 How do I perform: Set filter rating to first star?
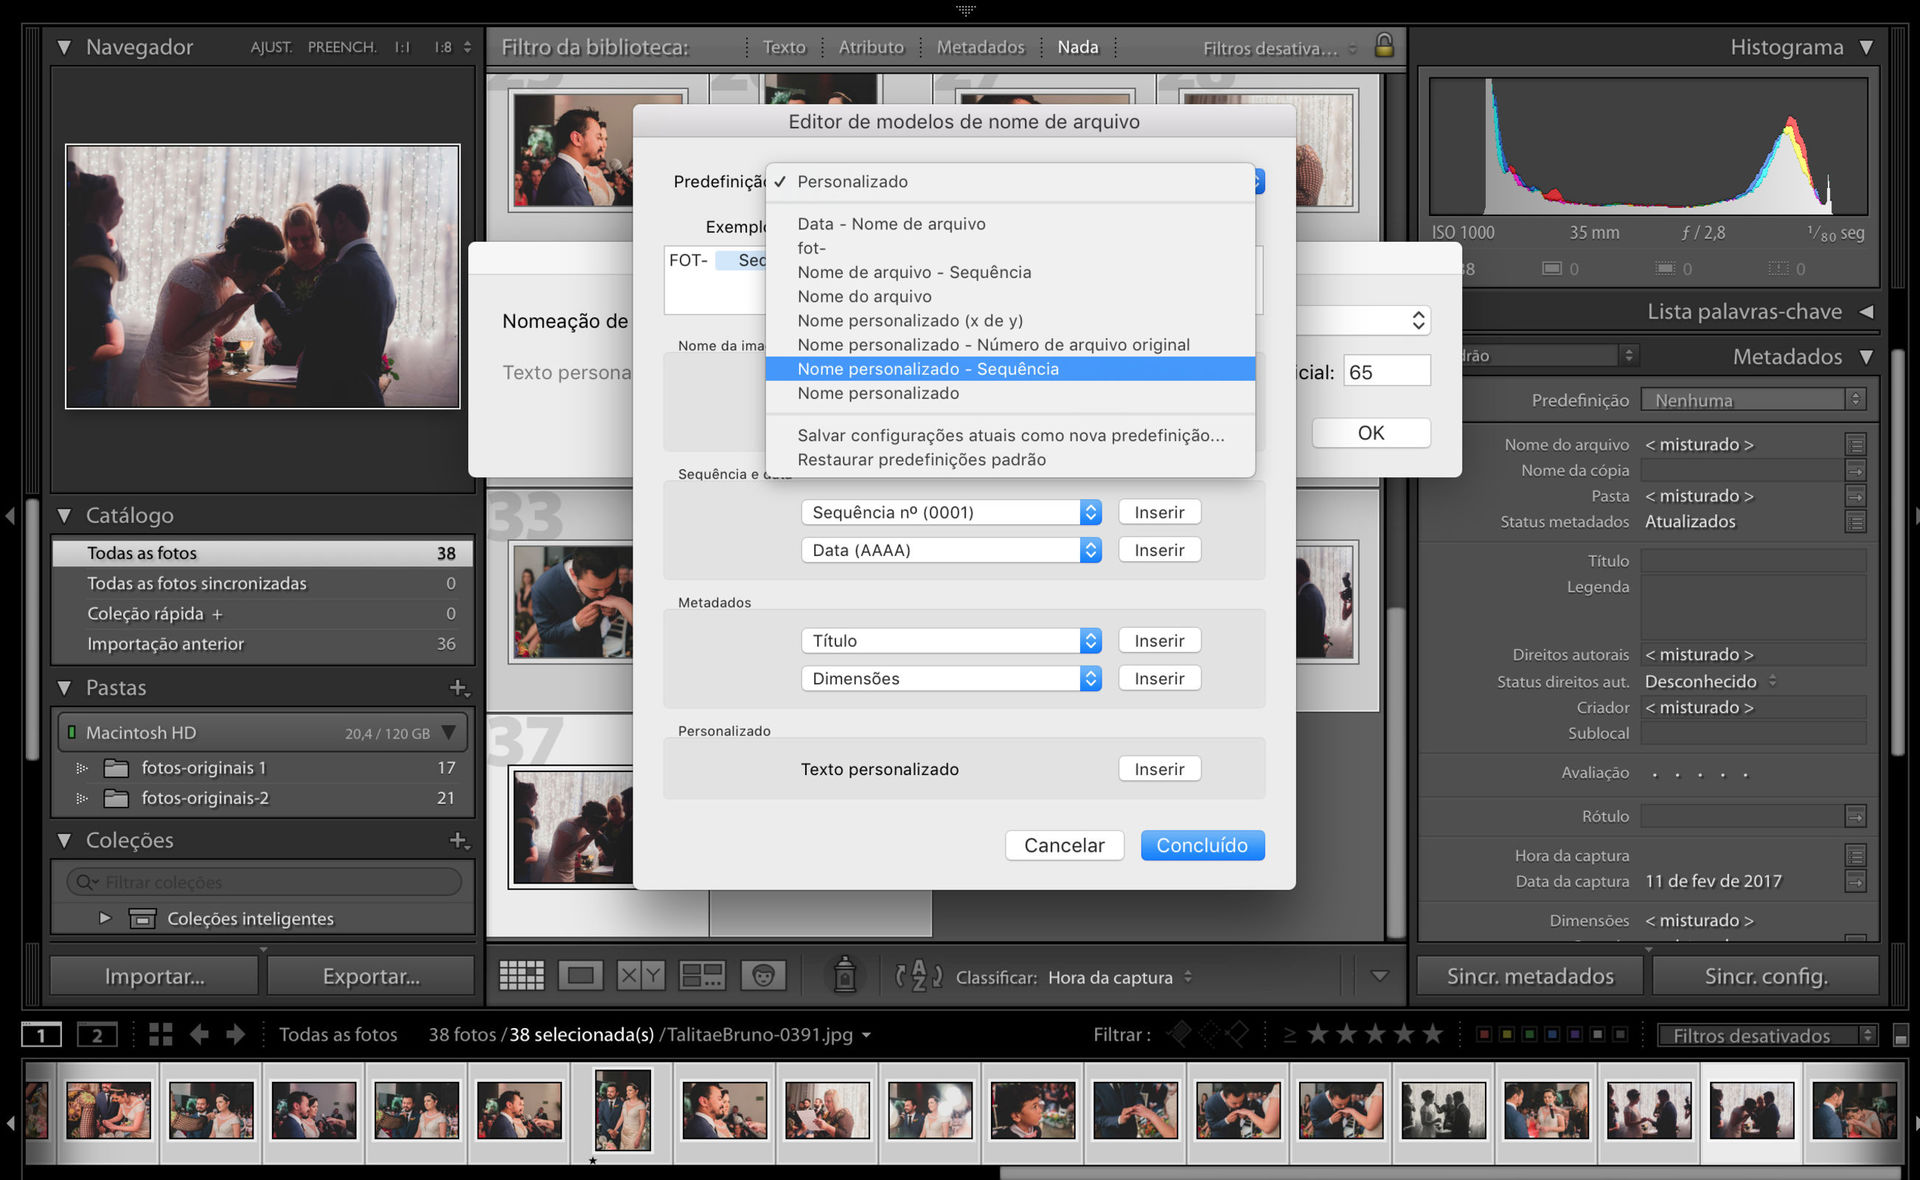(1317, 1034)
